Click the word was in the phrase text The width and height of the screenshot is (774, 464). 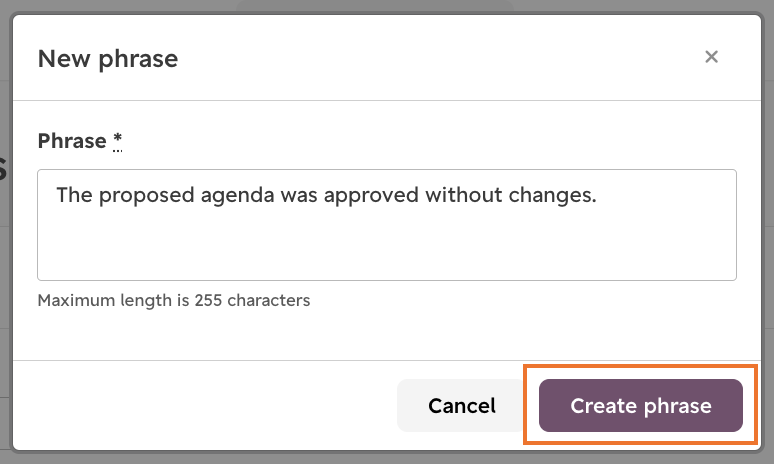[299, 196]
